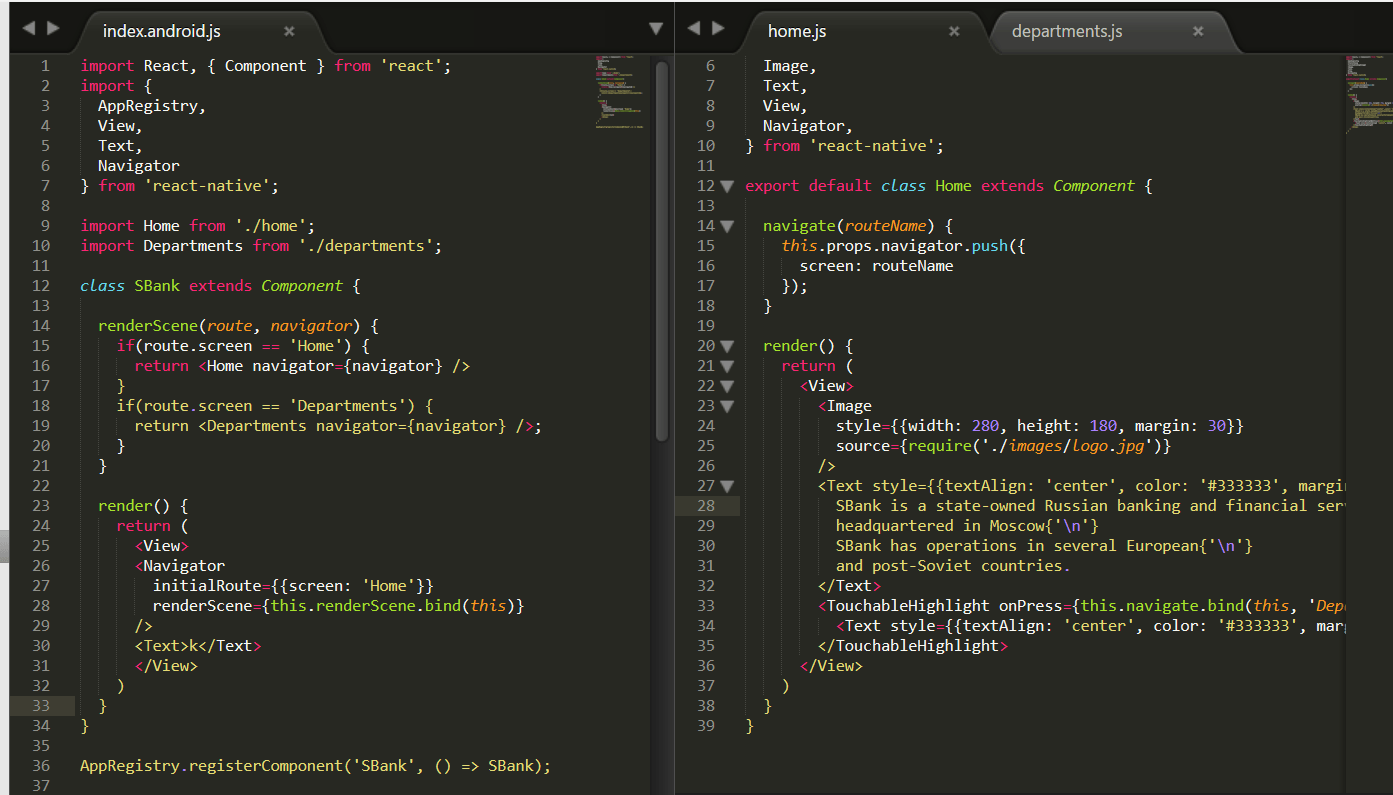This screenshot has height=795, width=1393.
Task: Click the next-tab arrow in the left pane
Action: 53,28
